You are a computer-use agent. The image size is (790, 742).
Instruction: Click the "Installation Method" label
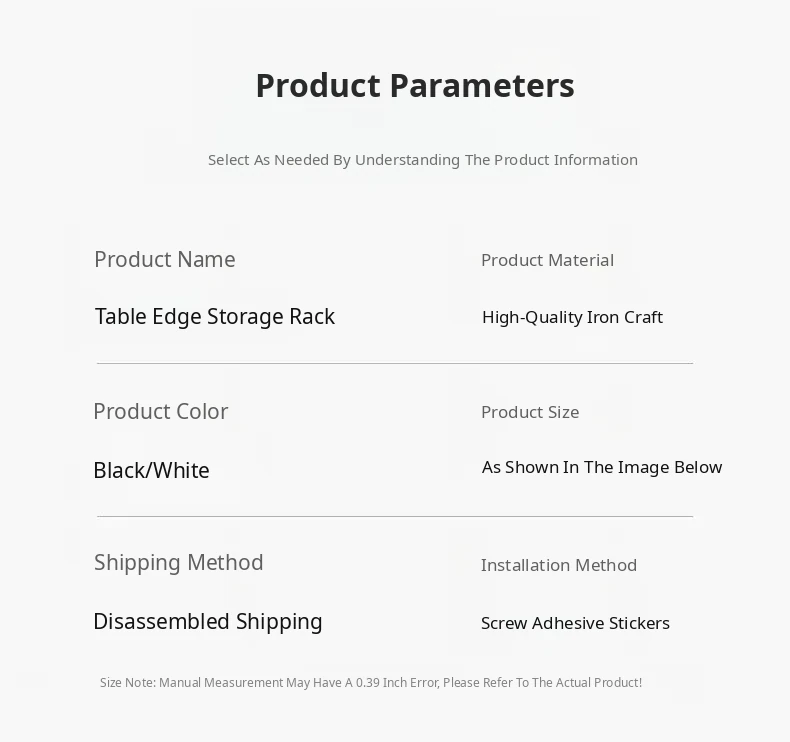click(558, 565)
